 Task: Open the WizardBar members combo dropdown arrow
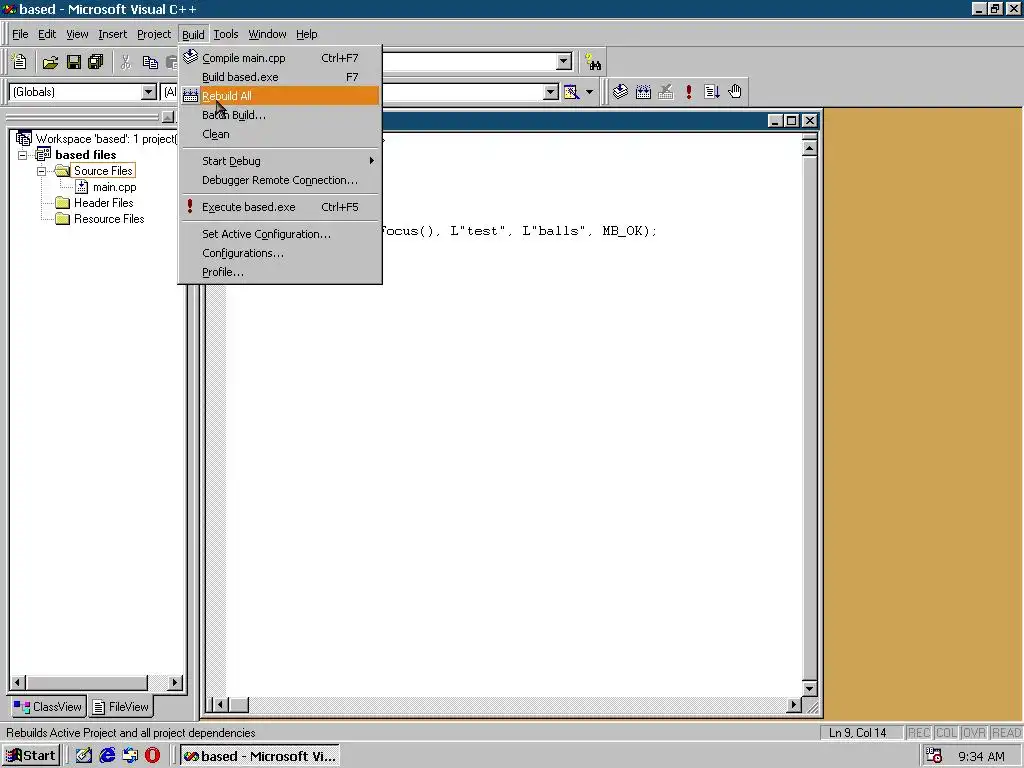[551, 92]
